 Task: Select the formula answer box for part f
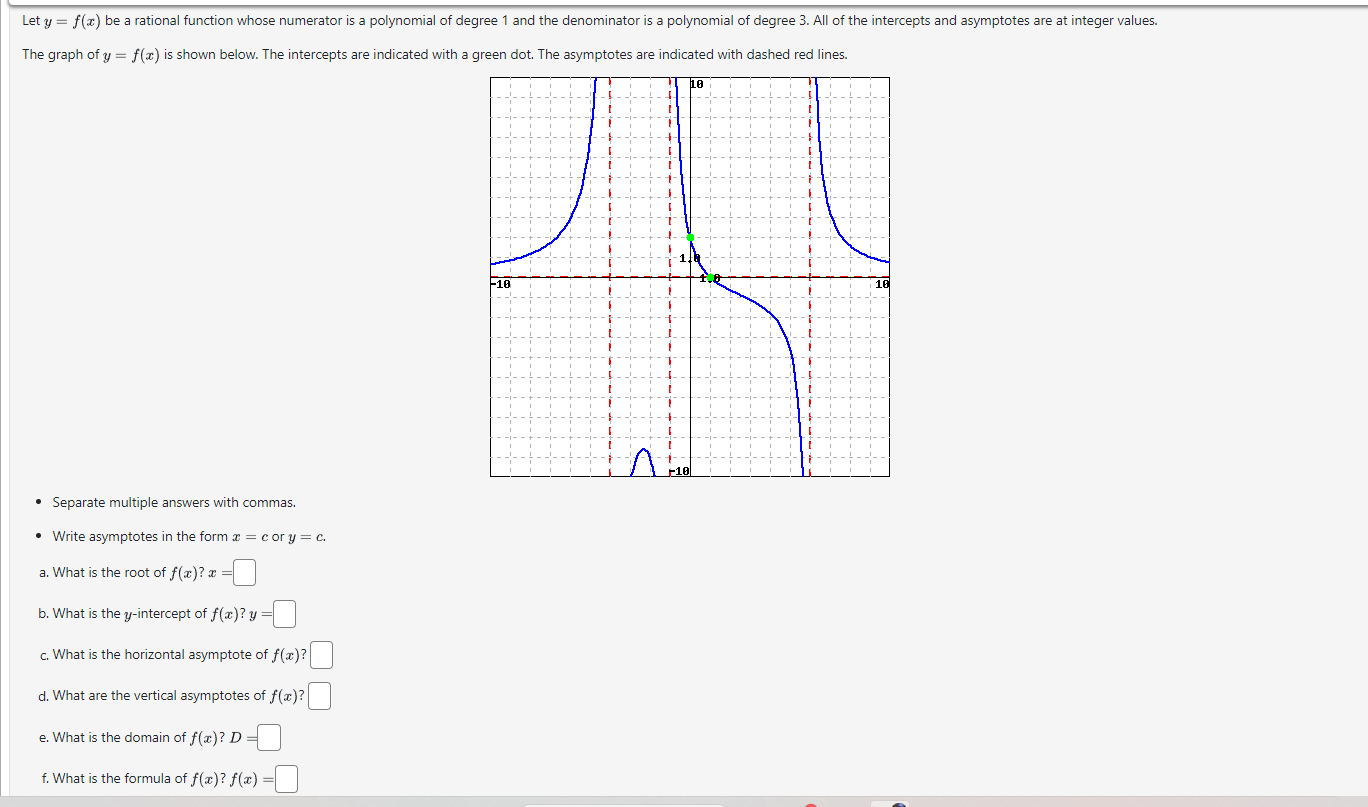tap(284, 778)
